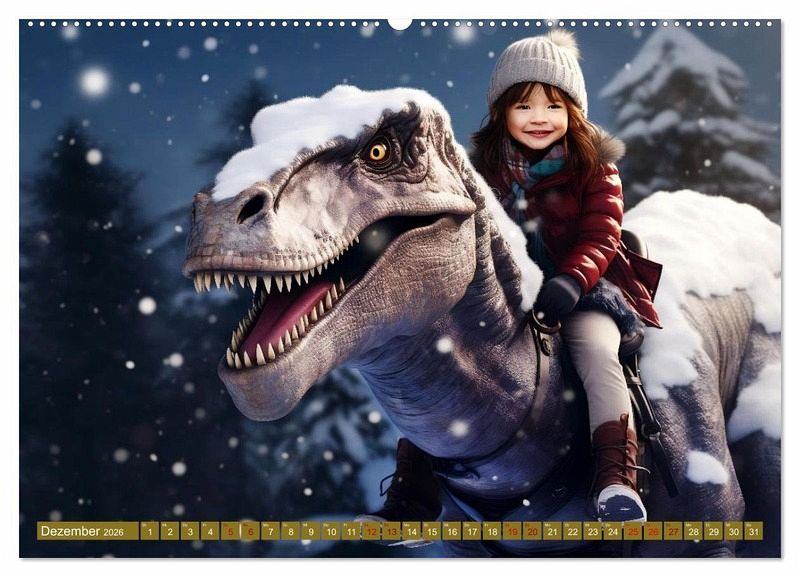800x577 pixels.
Task: Click the calendar hanging hole at top
Action: click(400, 23)
